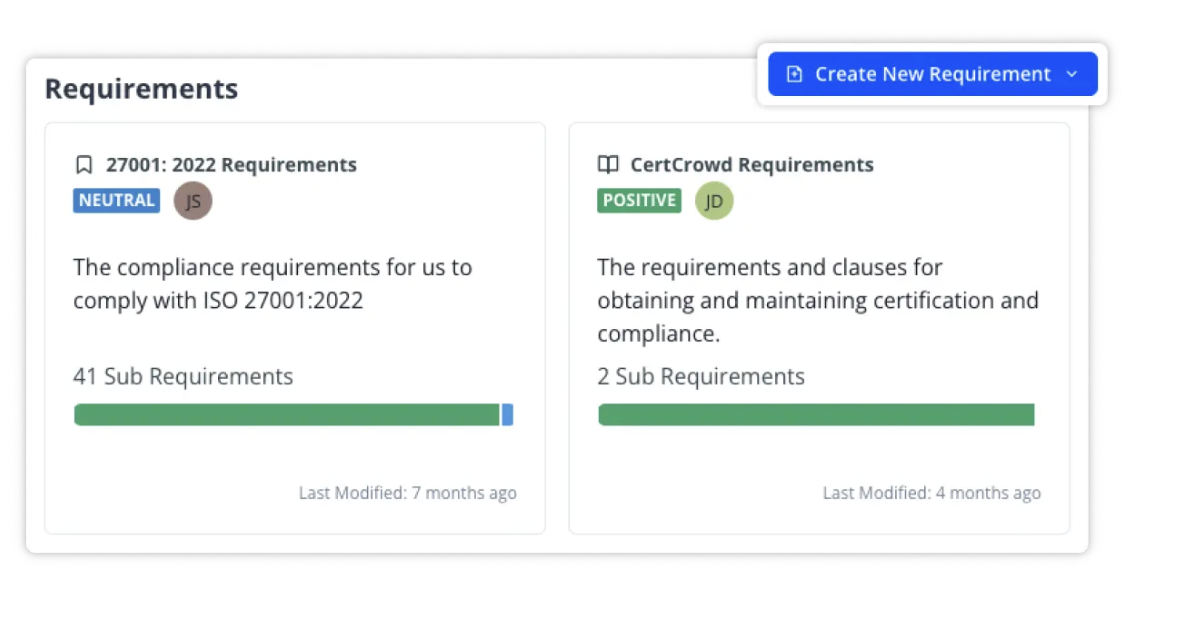Click the Create New Requirement button
Screen dimensions: 1184x624
pyautogui.click(x=931, y=74)
